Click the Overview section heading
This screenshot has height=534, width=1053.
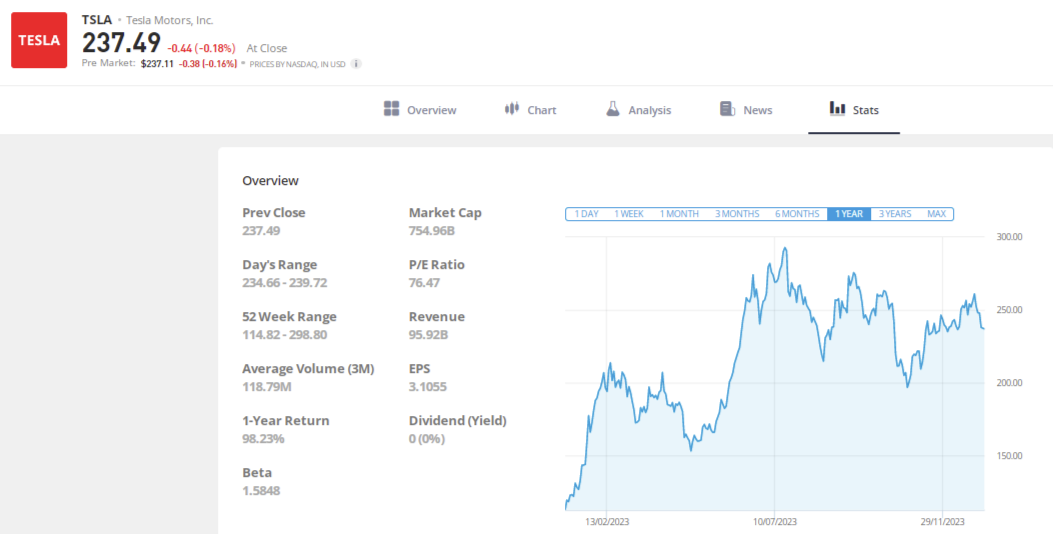[x=271, y=181]
